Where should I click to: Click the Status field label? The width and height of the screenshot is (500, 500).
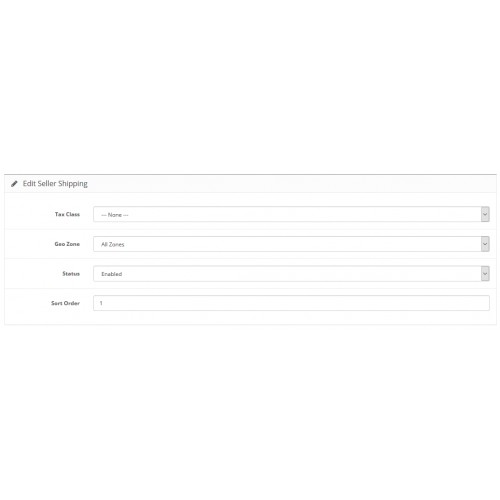pos(71,274)
